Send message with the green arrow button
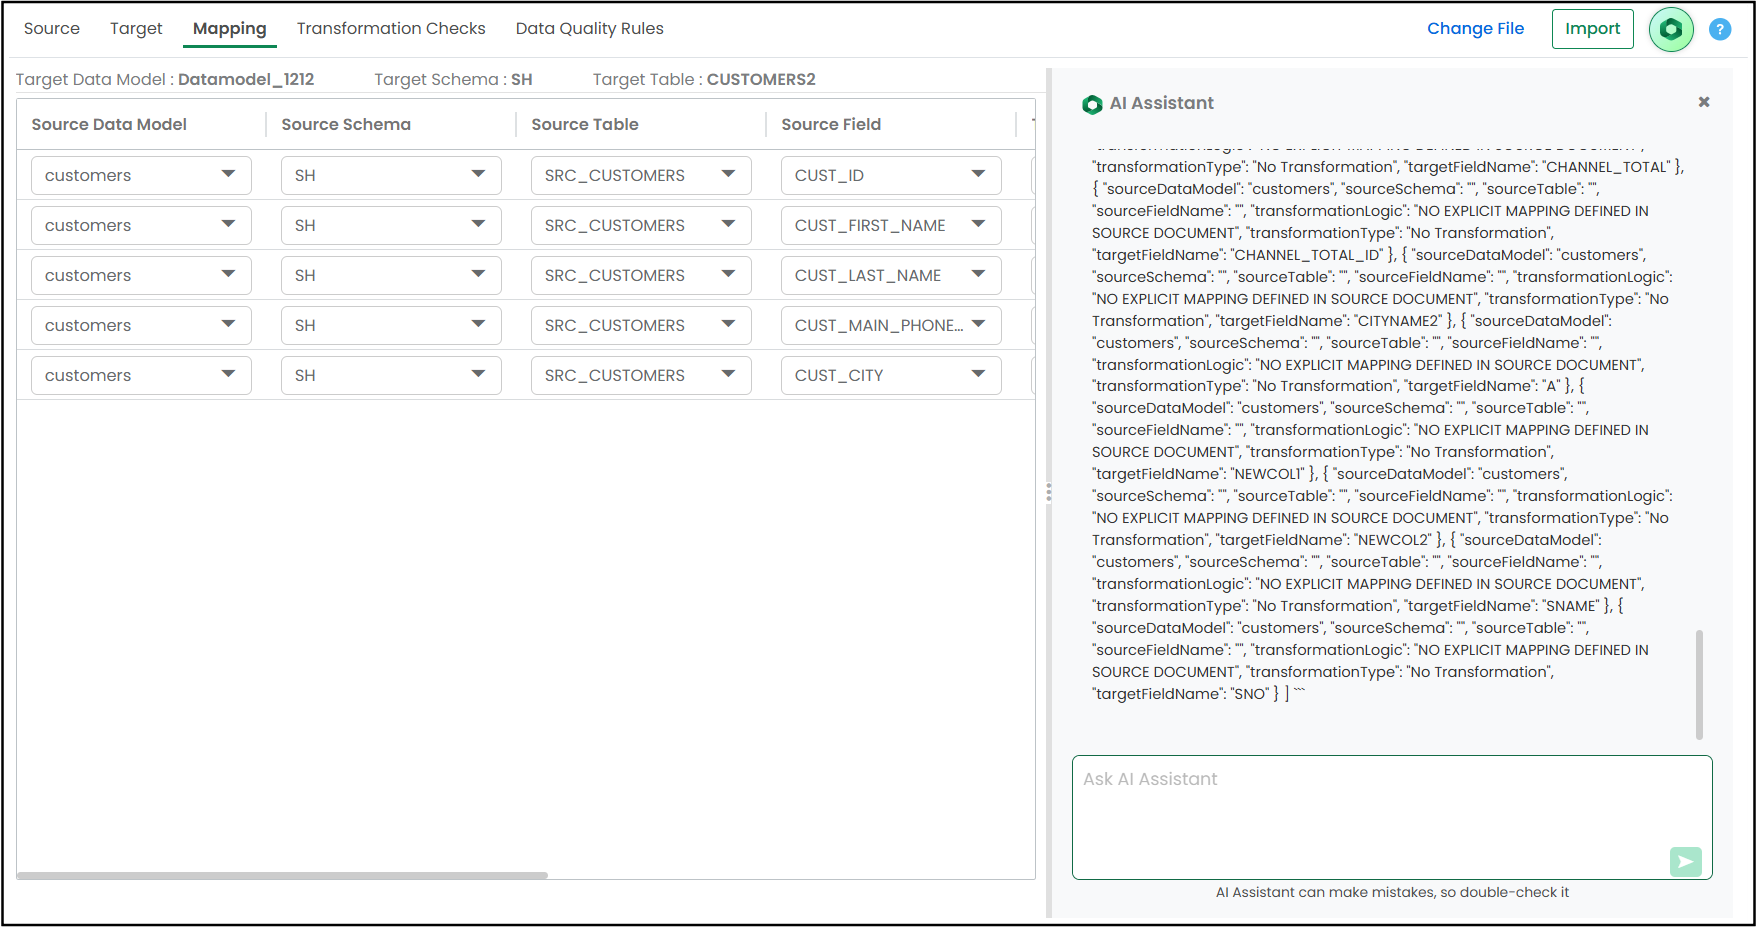Viewport: 1756px width, 927px height. click(1686, 861)
